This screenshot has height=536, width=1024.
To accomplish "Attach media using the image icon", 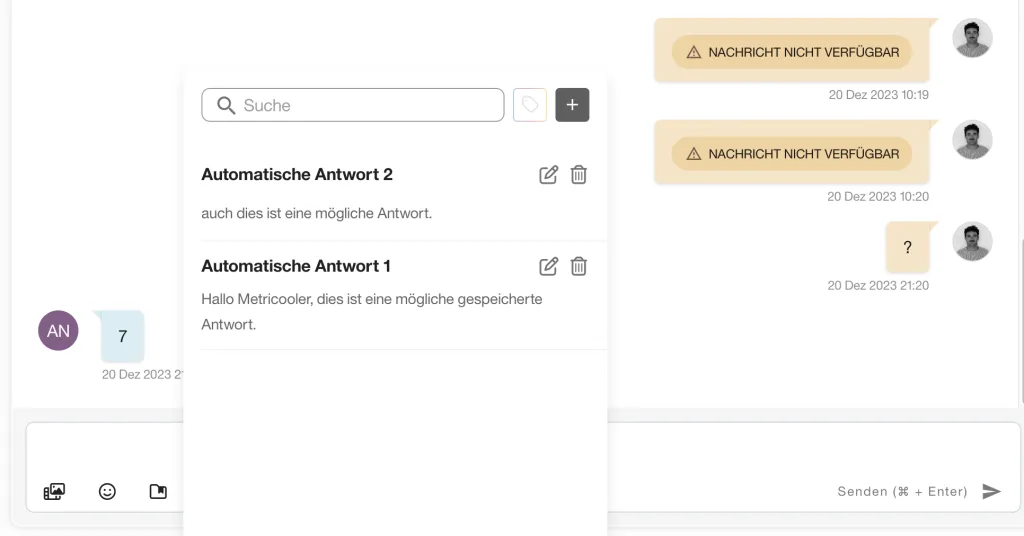I will [x=54, y=491].
